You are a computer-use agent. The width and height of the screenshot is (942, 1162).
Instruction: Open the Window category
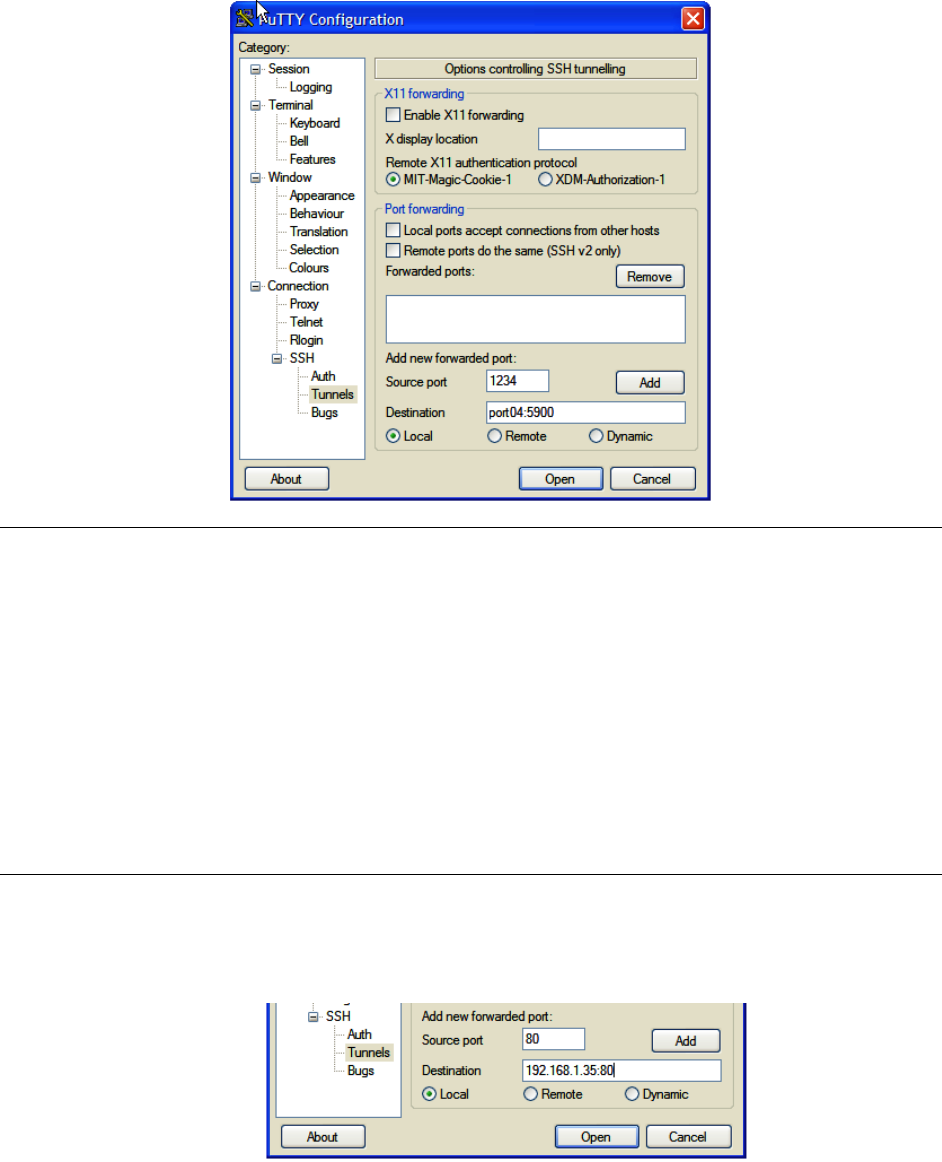(x=290, y=177)
